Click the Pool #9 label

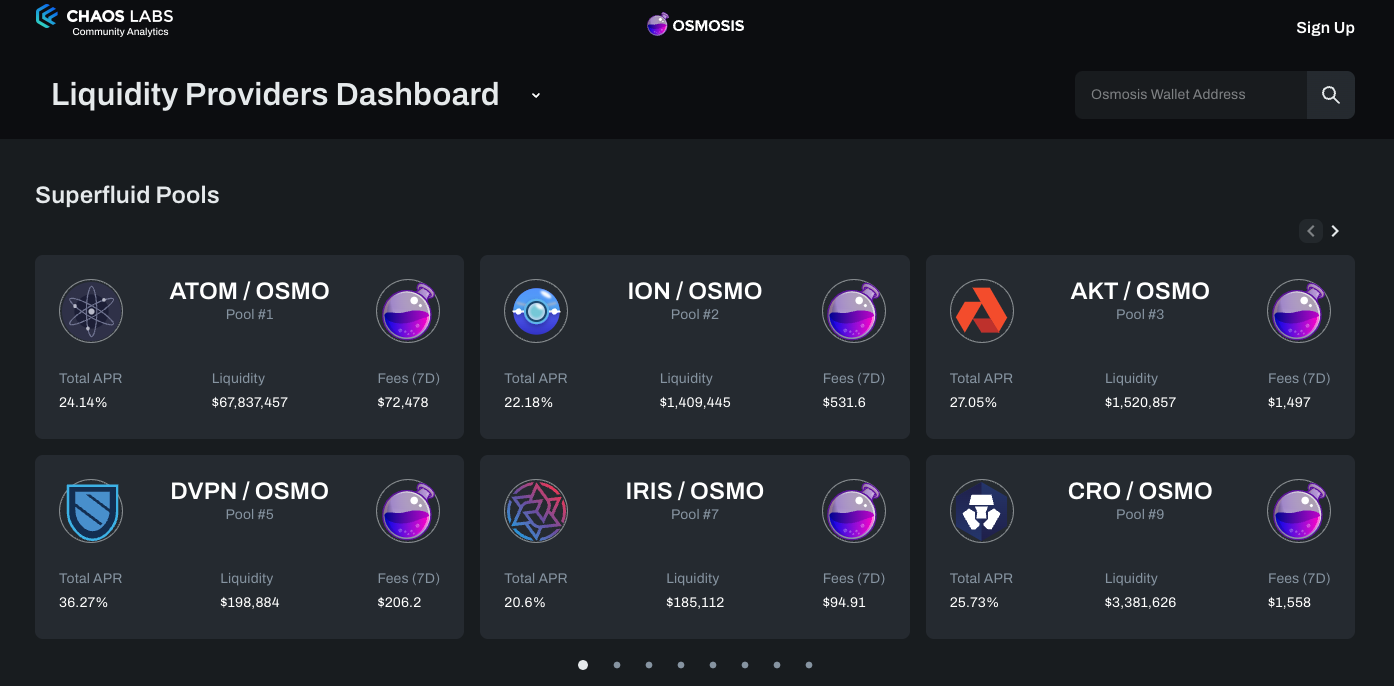pos(1140,514)
